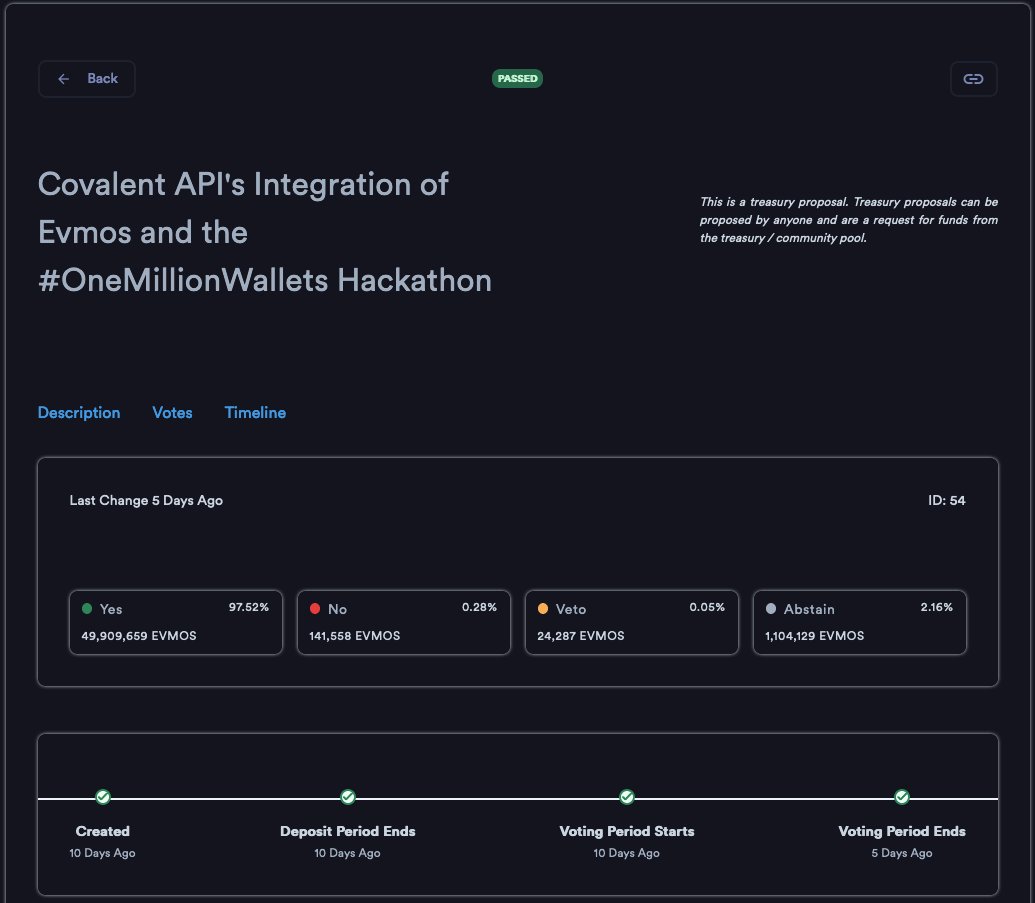Click the '0.28%' No percentage
The height and width of the screenshot is (903, 1035).
pos(479,607)
